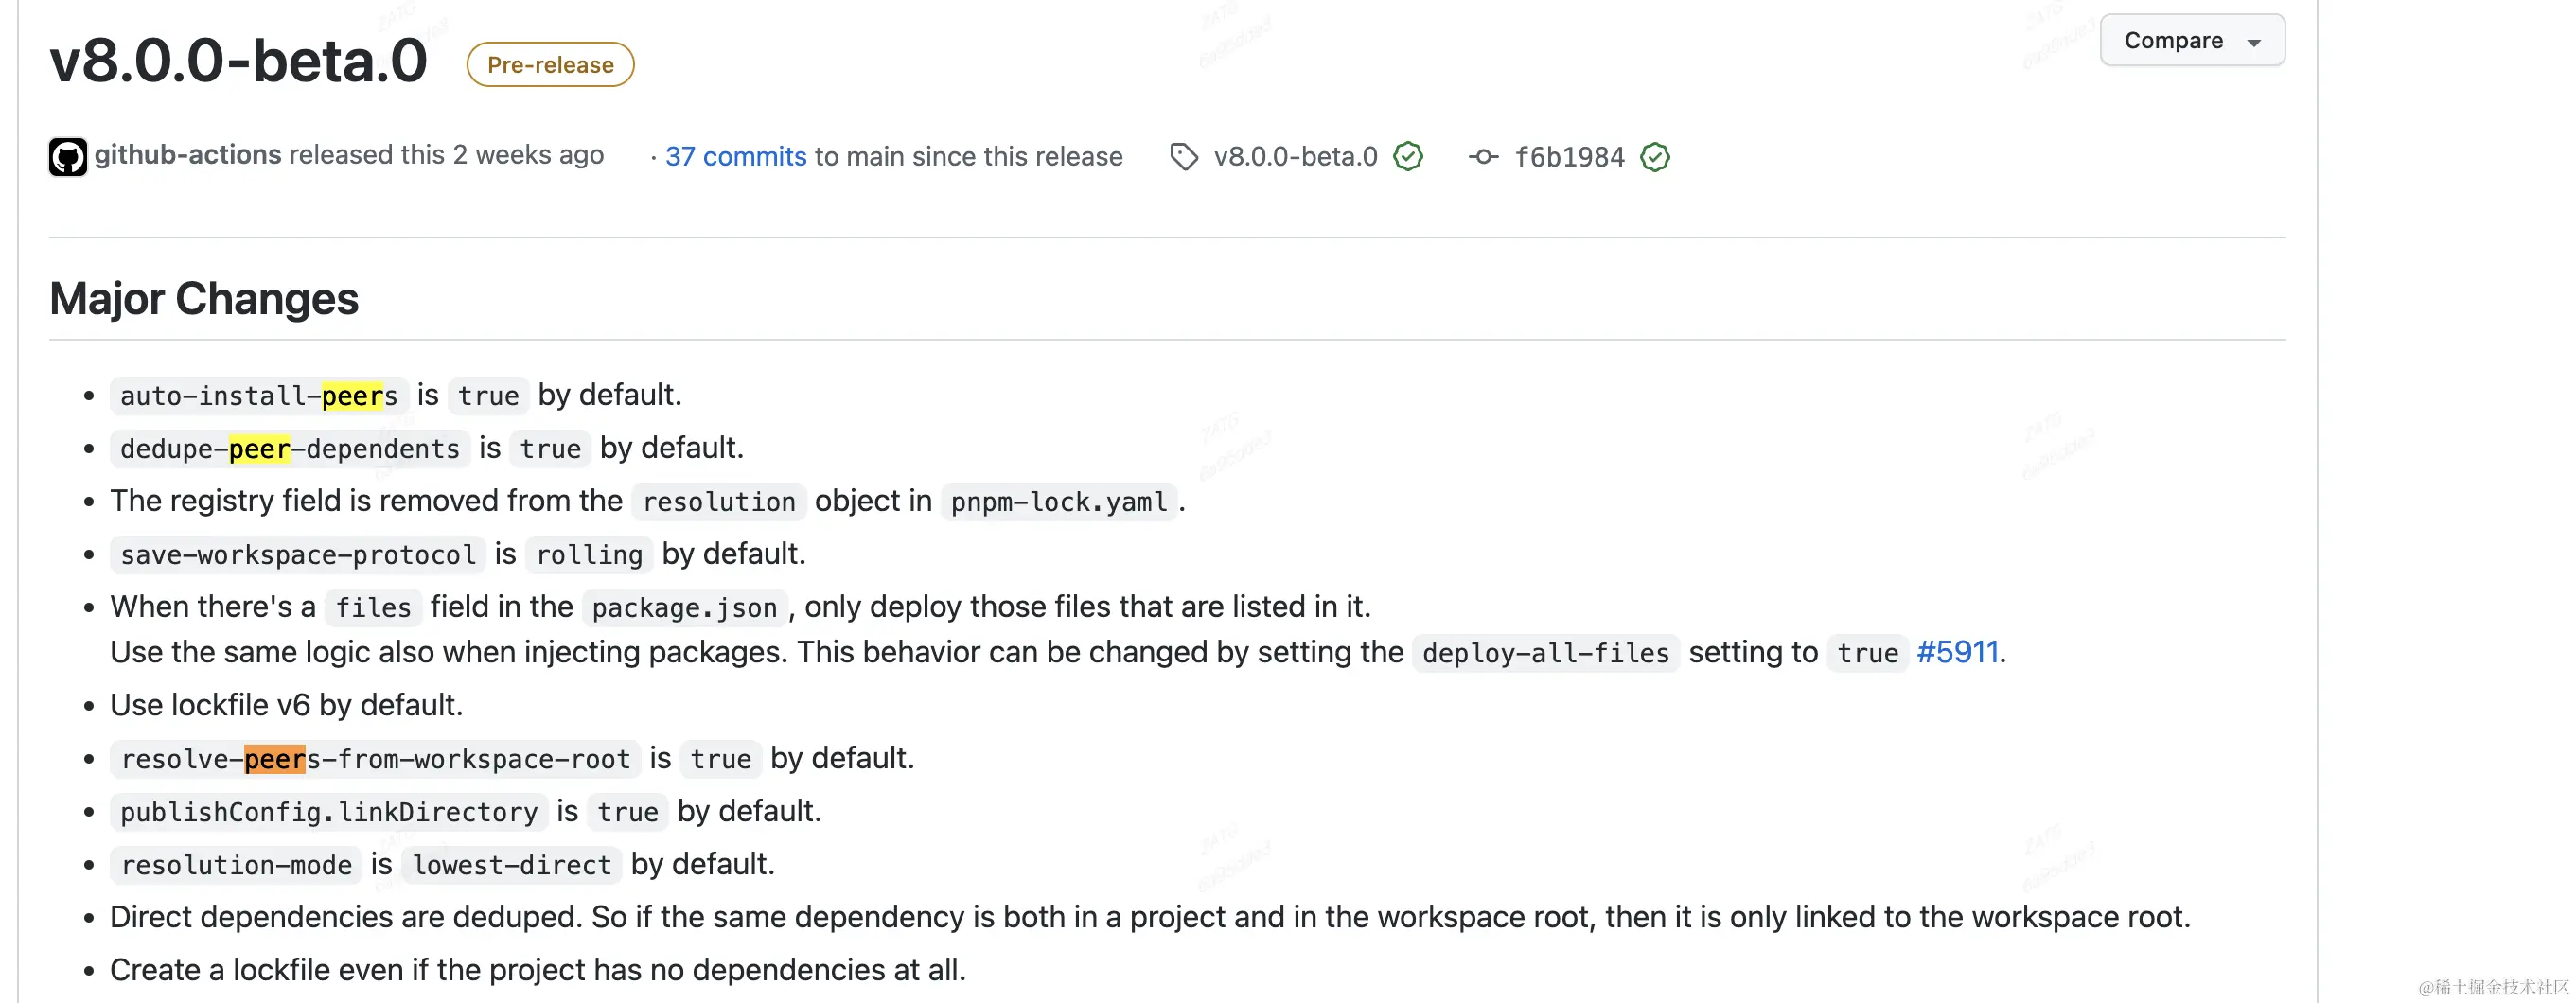Image resolution: width=2576 pixels, height=1003 pixels.
Task: Click the tag icon beside v8.0.0-beta.0
Action: coord(1184,157)
